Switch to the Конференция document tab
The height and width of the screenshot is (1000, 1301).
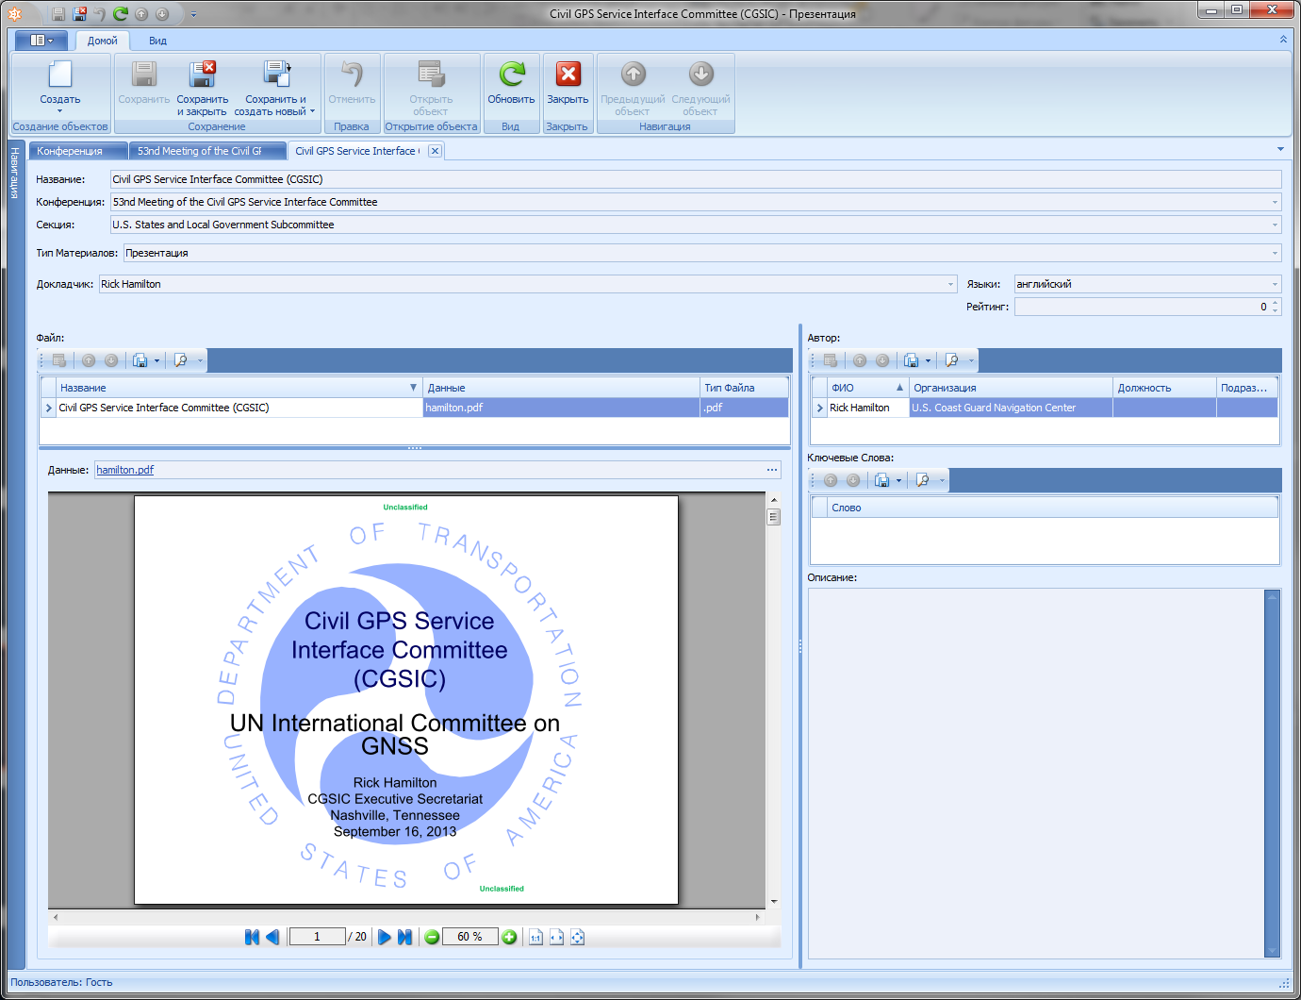[x=78, y=151]
